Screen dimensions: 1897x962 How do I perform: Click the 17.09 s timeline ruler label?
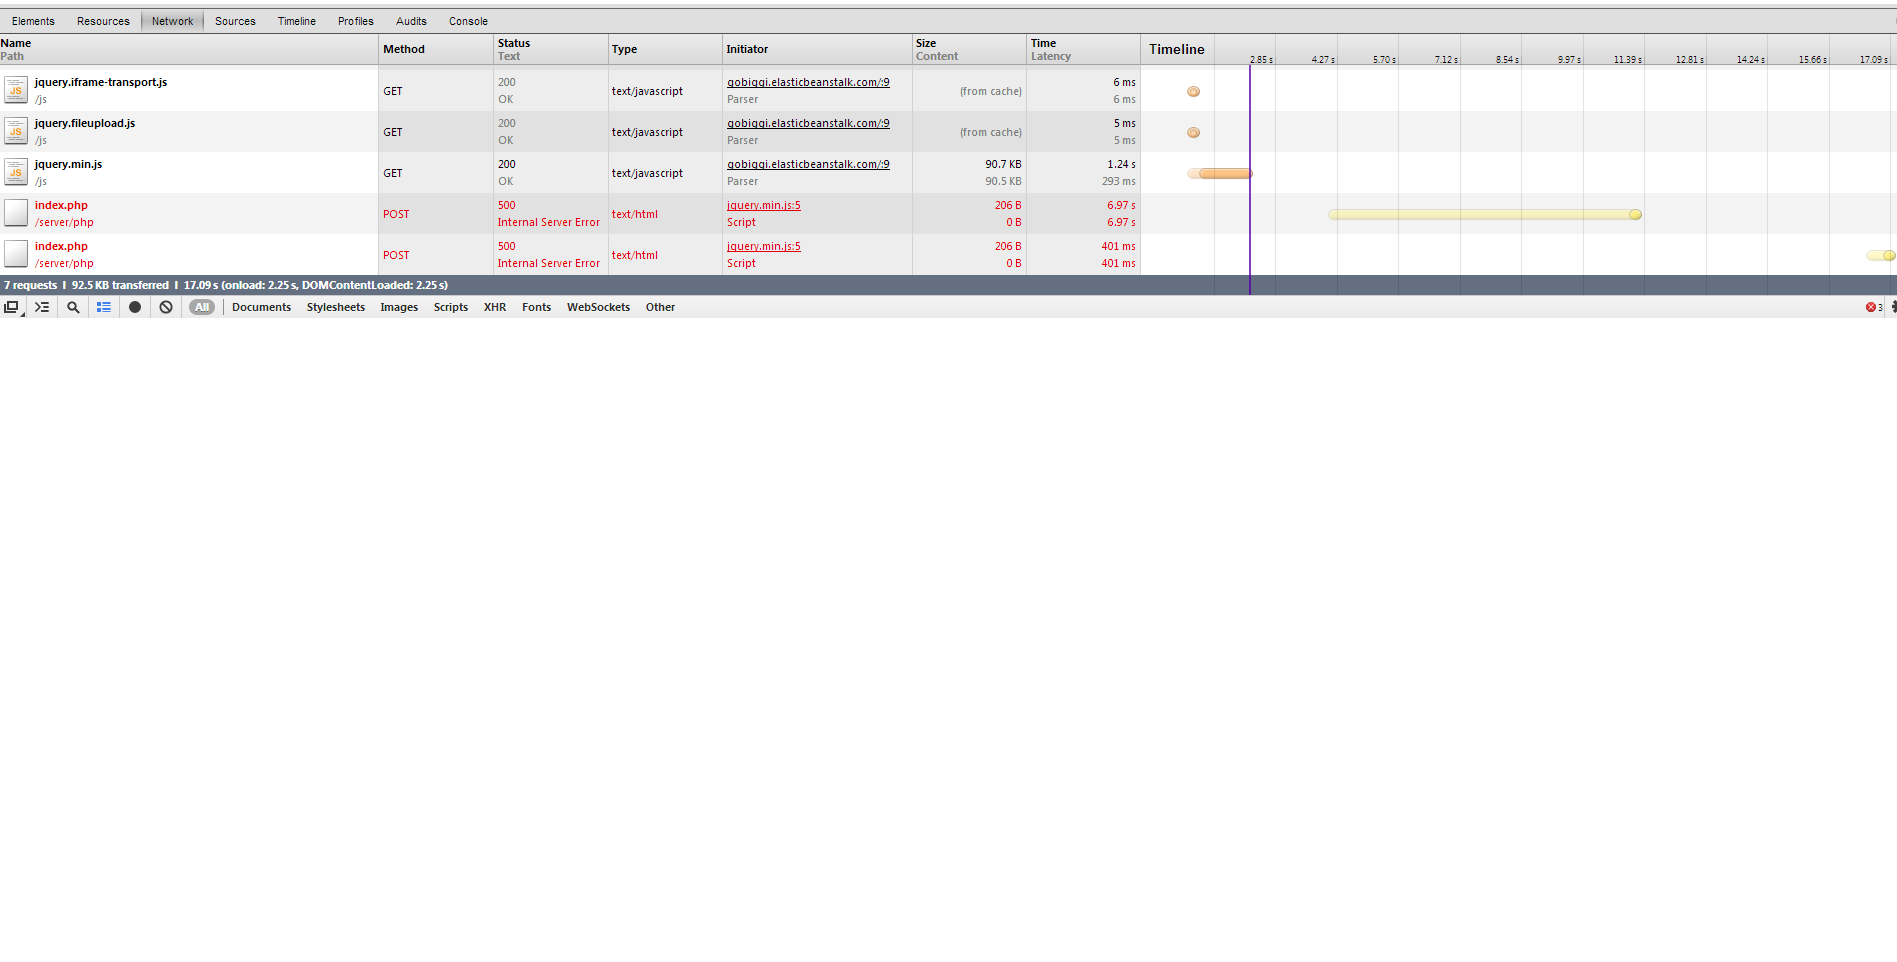(1873, 60)
